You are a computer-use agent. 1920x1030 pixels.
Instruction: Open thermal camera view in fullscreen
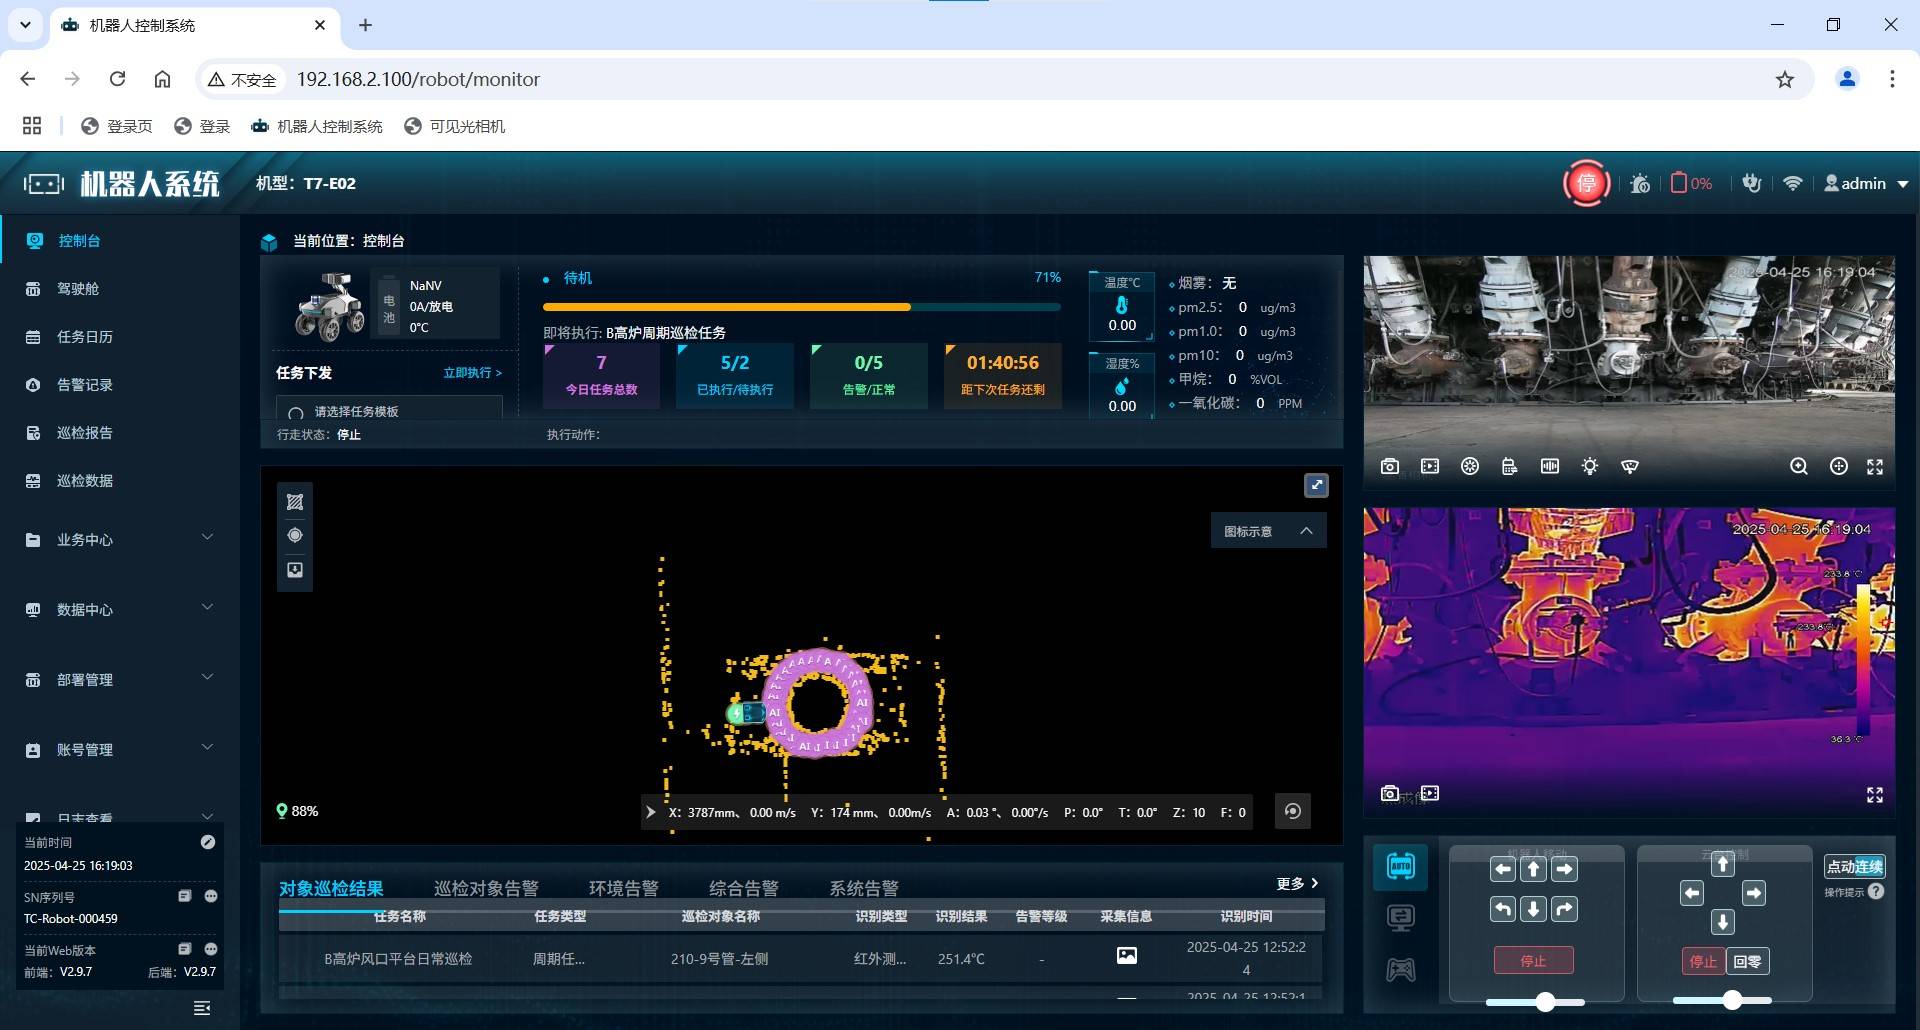[1875, 794]
